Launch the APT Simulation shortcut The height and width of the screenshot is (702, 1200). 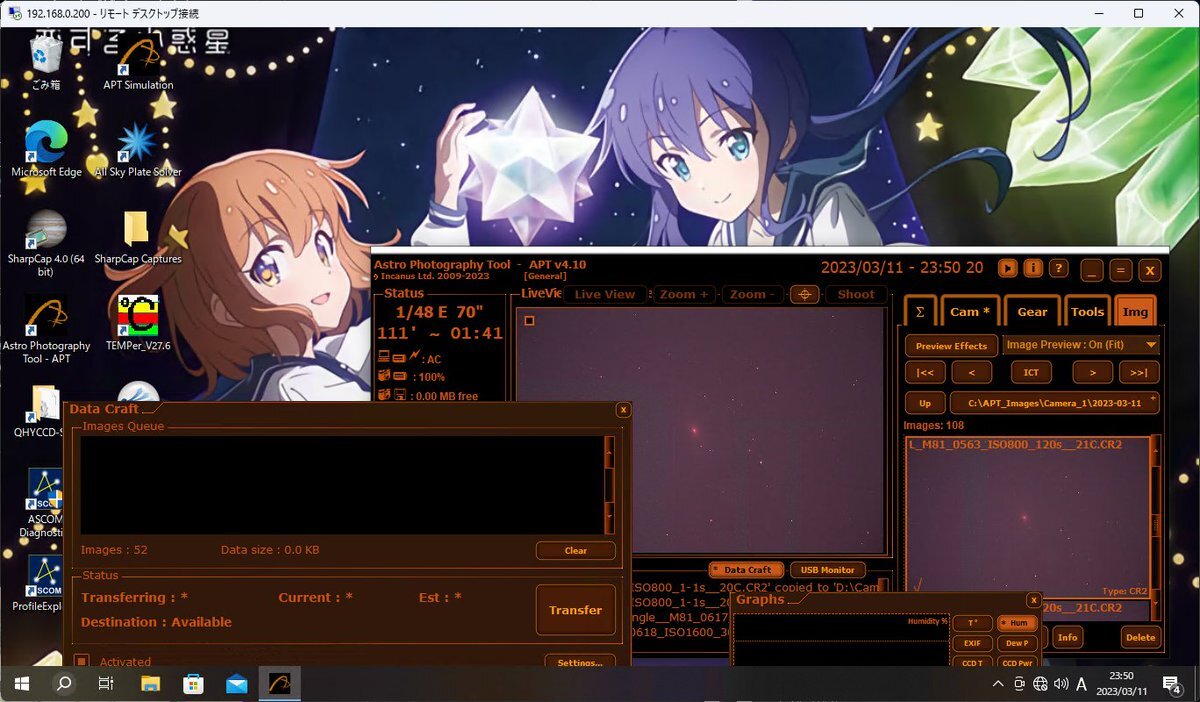click(x=138, y=64)
